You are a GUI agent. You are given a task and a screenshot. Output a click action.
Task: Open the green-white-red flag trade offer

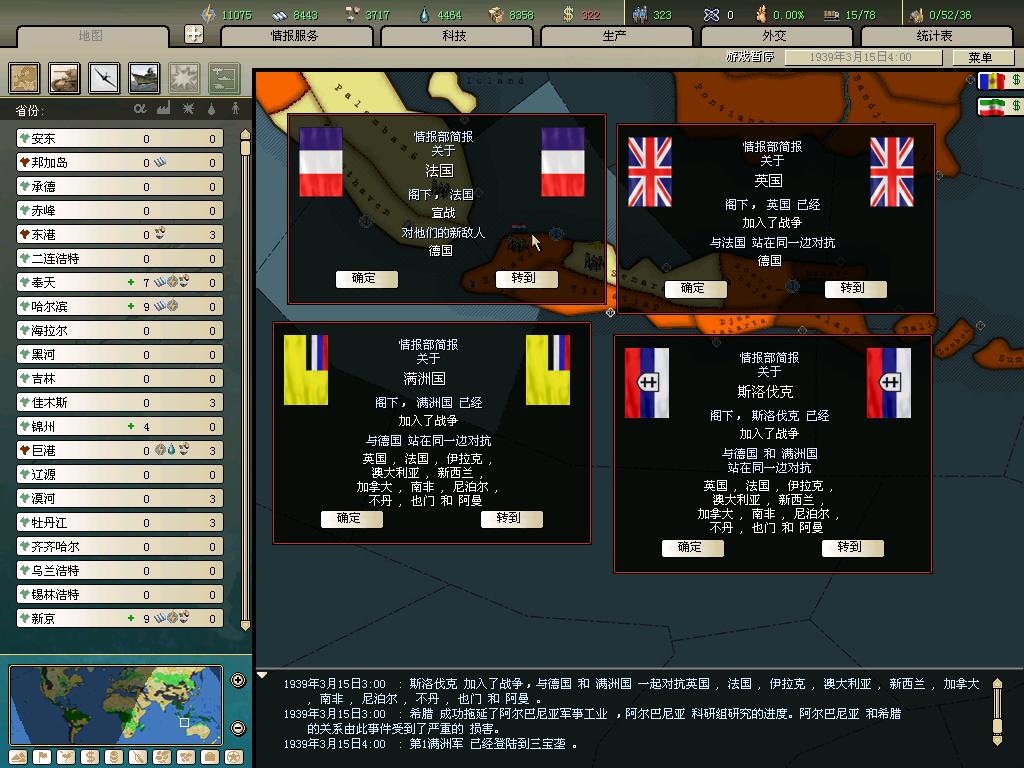click(999, 106)
